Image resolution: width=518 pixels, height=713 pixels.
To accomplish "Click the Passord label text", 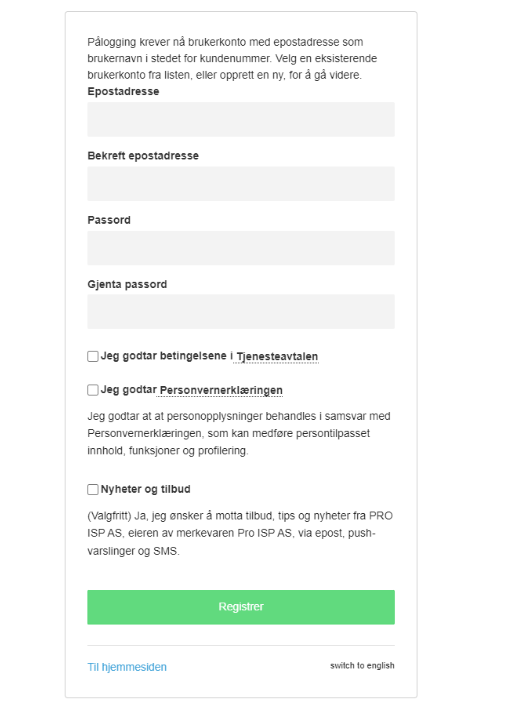I will [109, 220].
